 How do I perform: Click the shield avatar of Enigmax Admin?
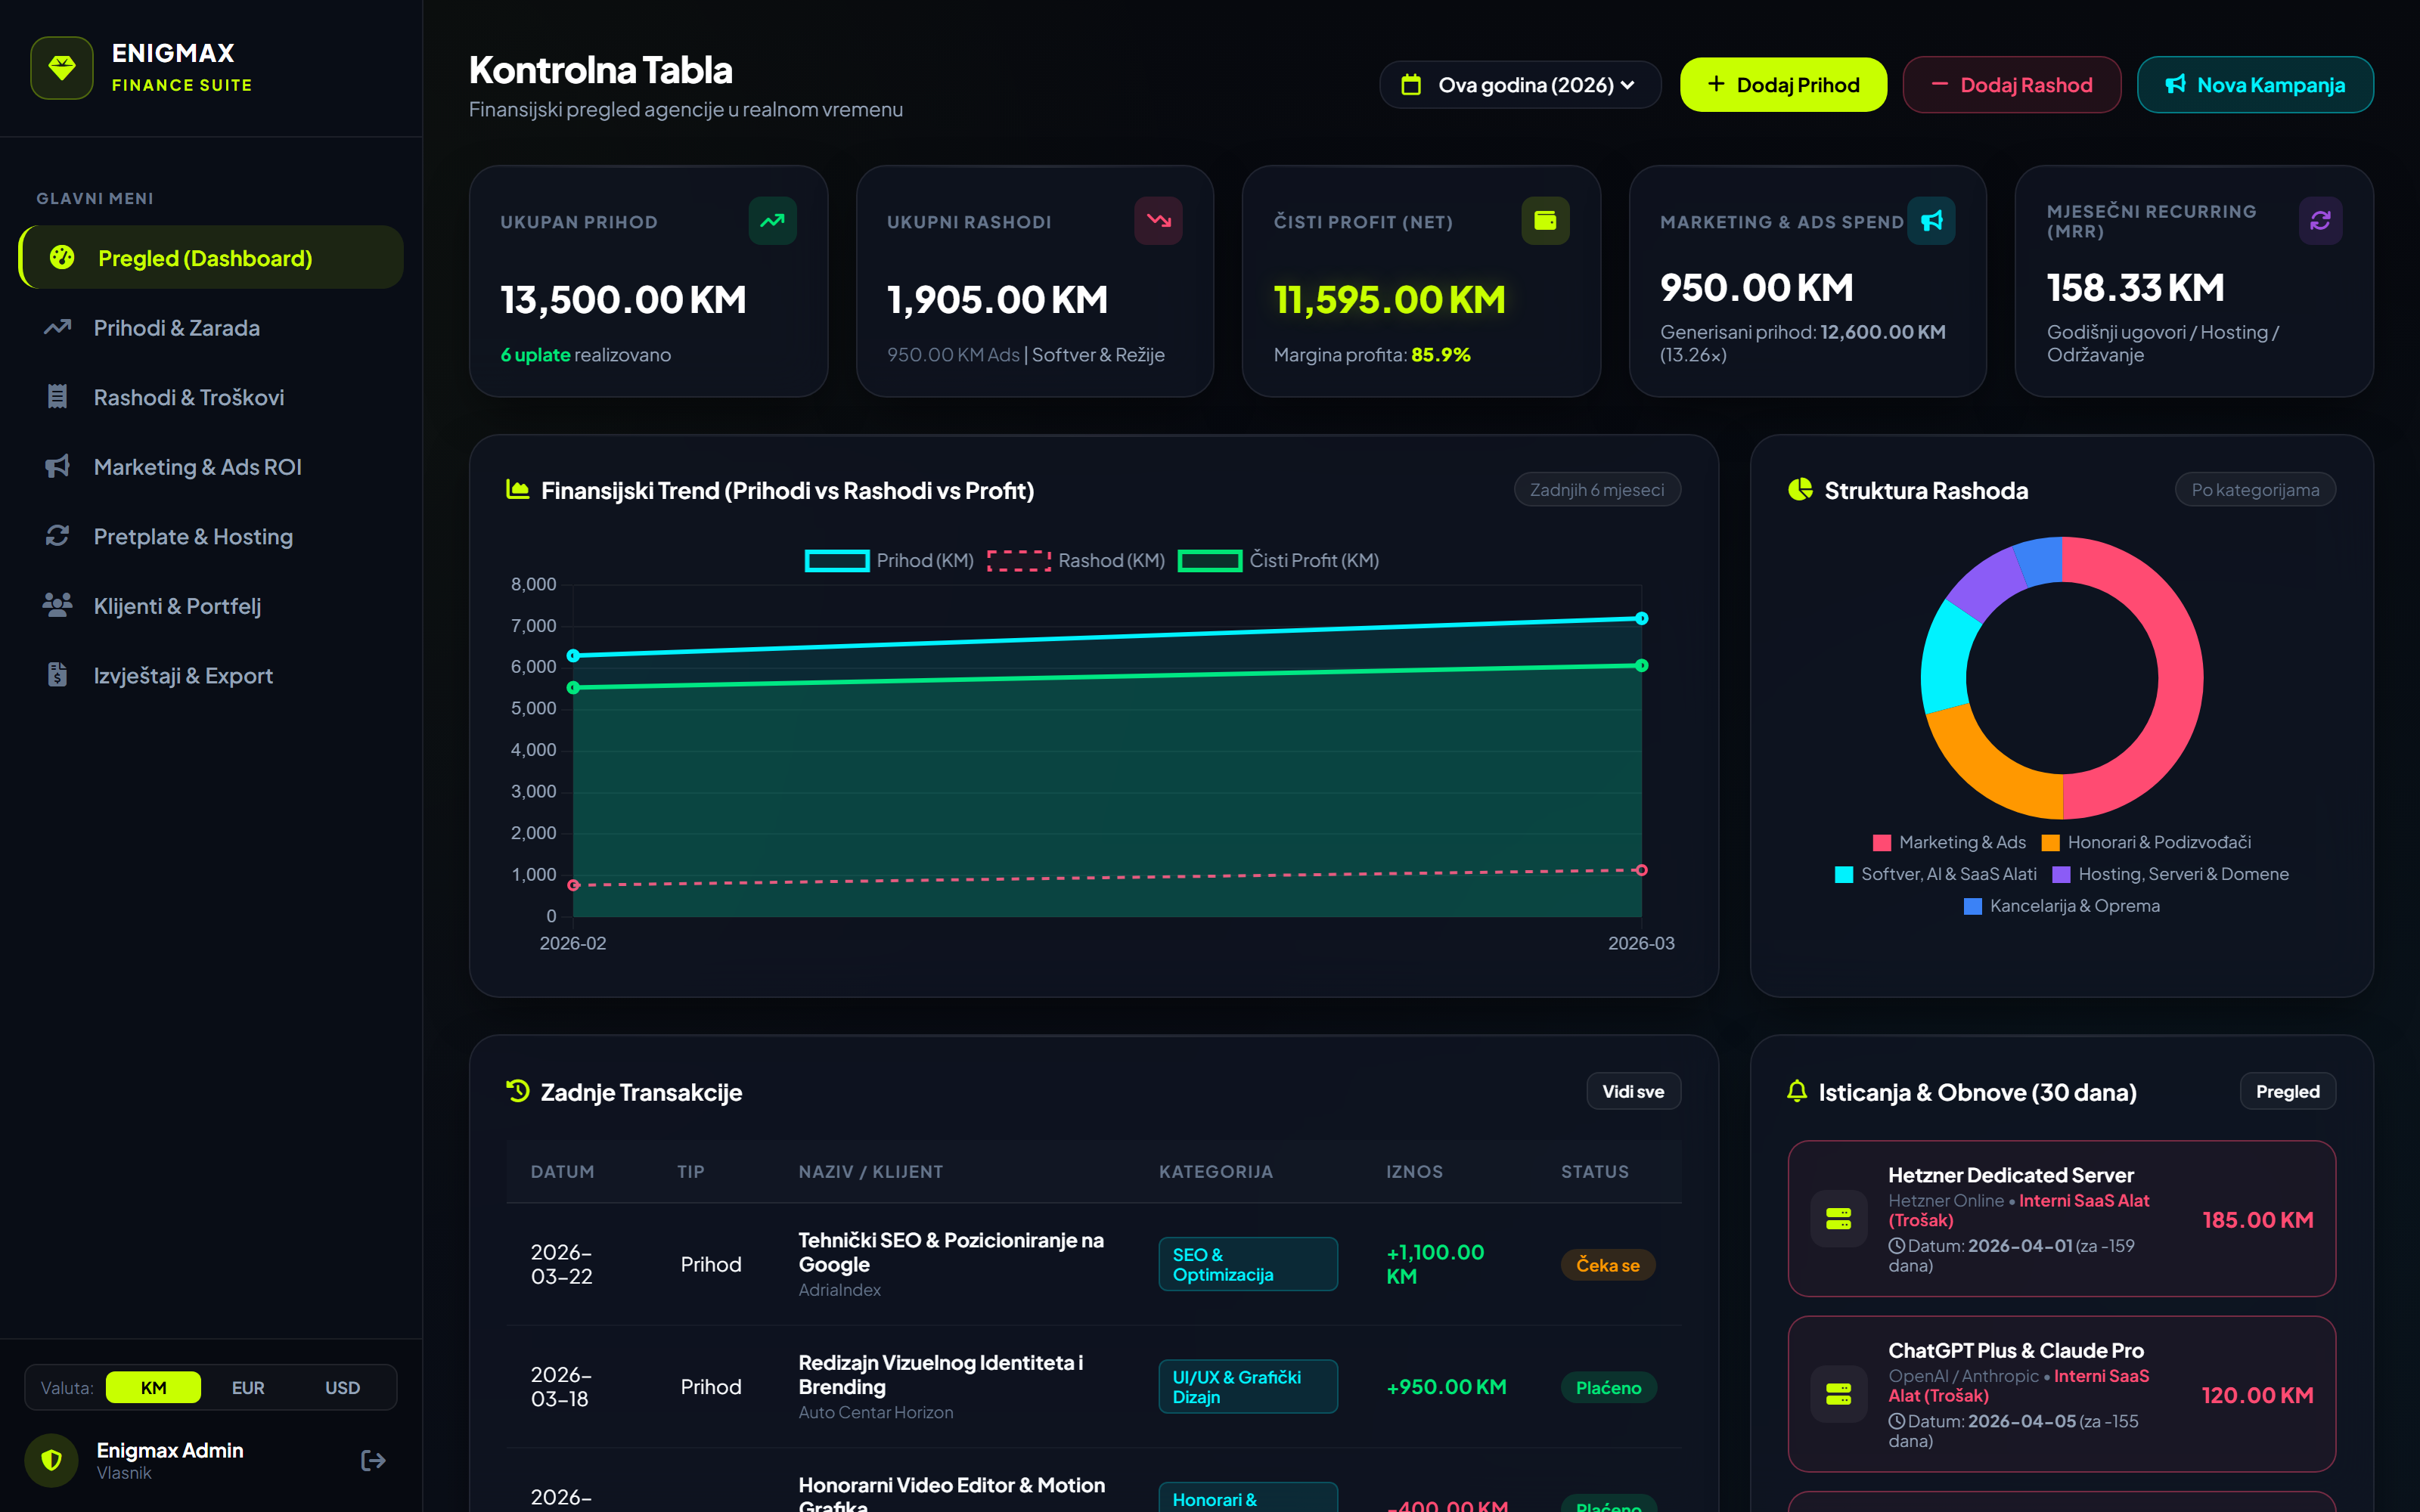coord(51,1460)
